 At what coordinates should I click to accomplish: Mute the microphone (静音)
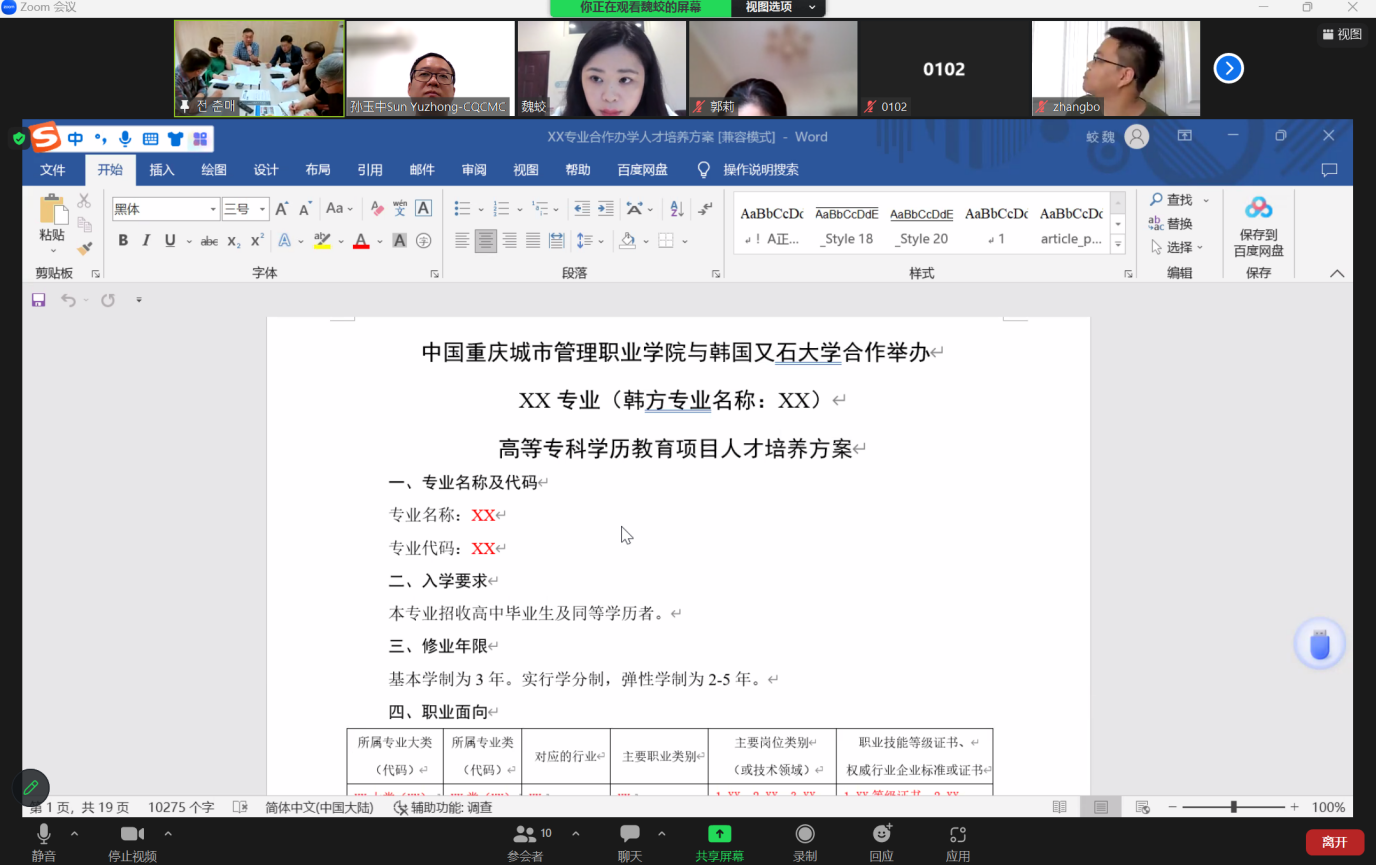43,842
